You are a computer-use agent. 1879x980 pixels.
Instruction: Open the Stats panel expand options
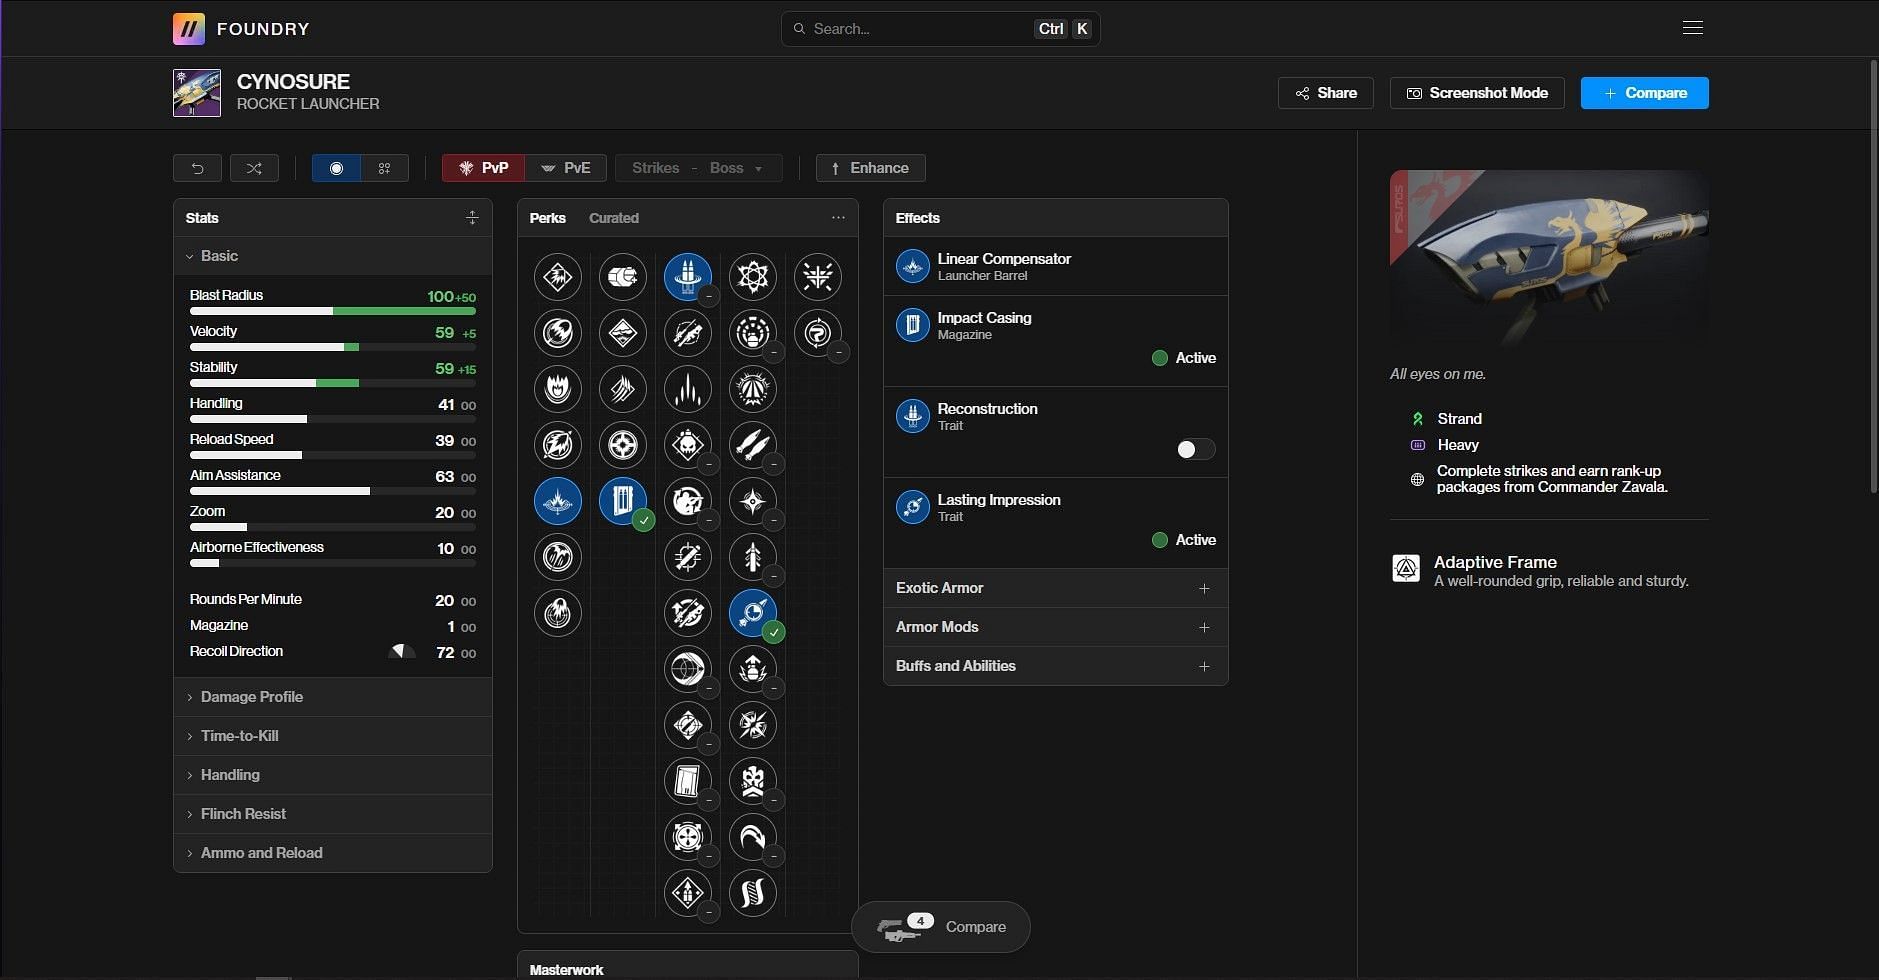click(472, 218)
